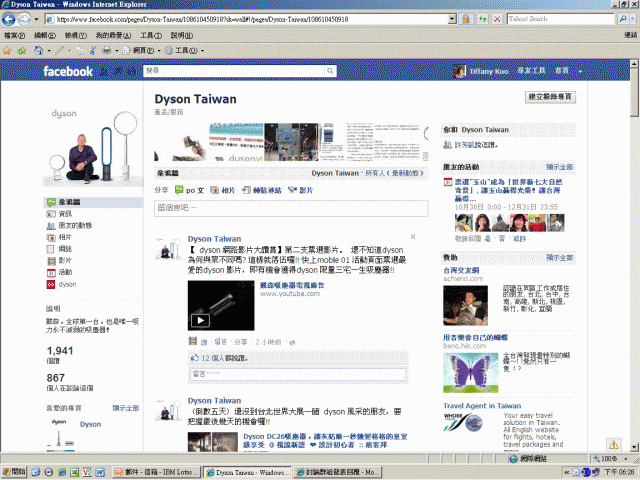This screenshot has width=640, height=480.
Task: Open the Tools (工具) toolbar dropdown
Action: pos(184,51)
